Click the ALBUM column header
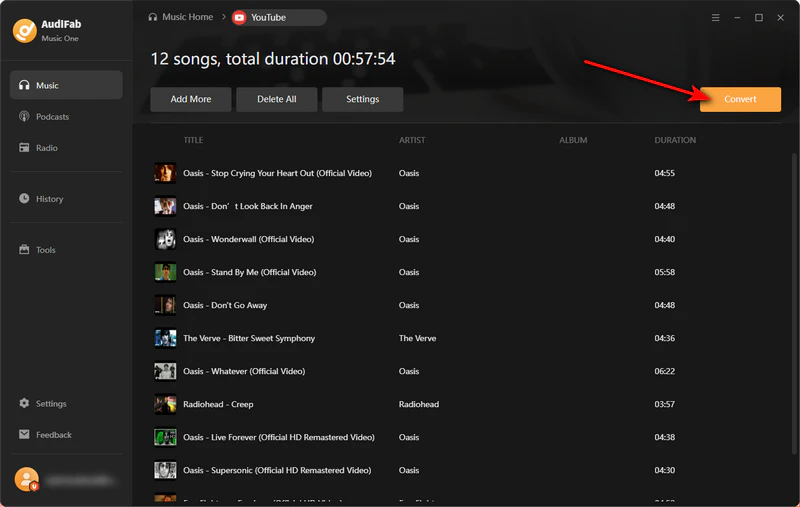Viewport: 800px width, 507px height. [x=573, y=140]
